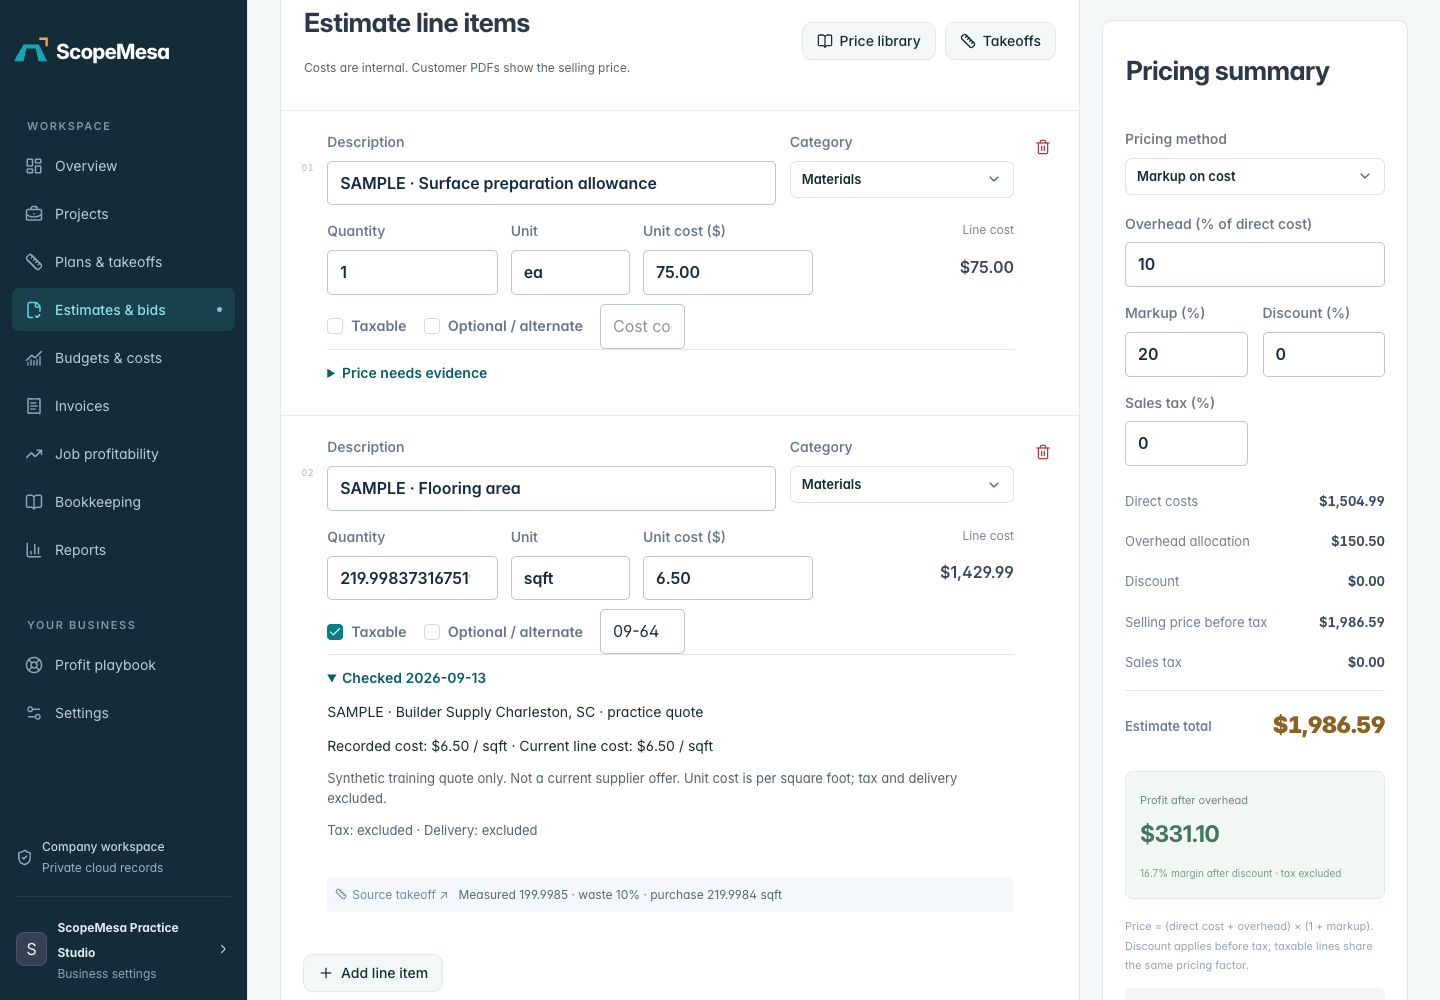Click the cost code field showing 09-64
Viewport: 1440px width, 1000px height.
tap(642, 631)
